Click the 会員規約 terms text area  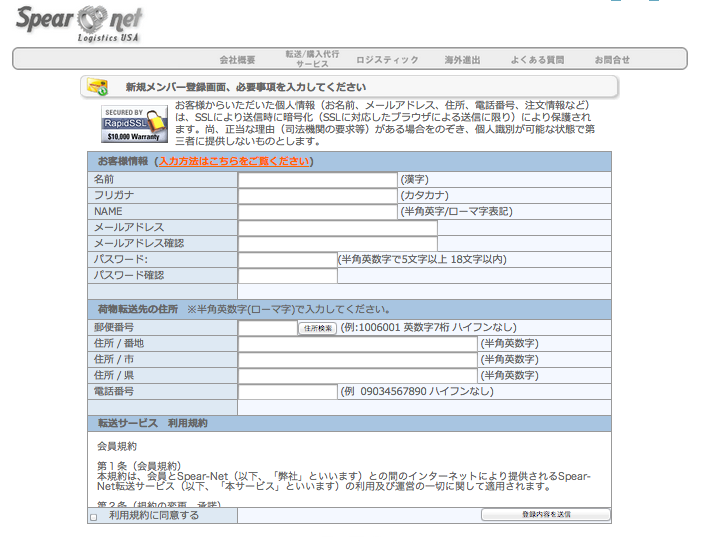(x=349, y=470)
